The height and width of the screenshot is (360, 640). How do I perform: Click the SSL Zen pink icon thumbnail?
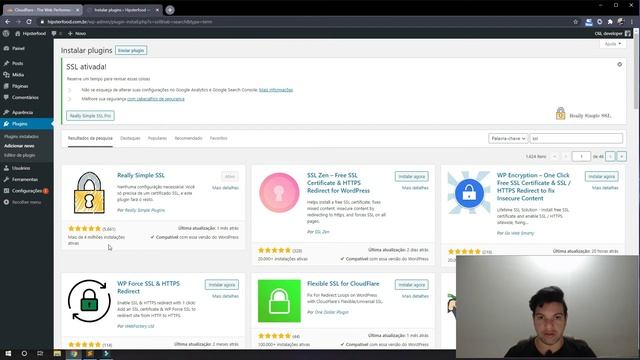click(x=279, y=193)
